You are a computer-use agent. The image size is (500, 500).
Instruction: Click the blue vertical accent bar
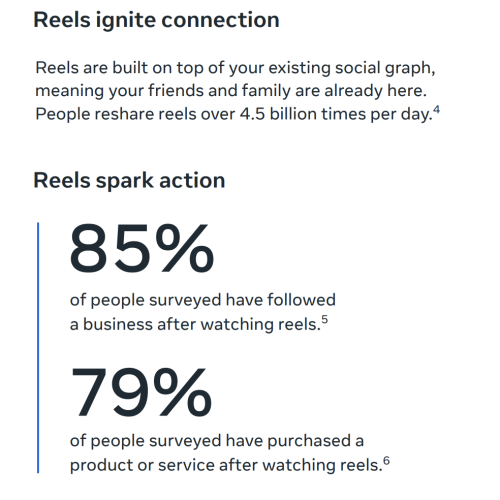[38, 347]
